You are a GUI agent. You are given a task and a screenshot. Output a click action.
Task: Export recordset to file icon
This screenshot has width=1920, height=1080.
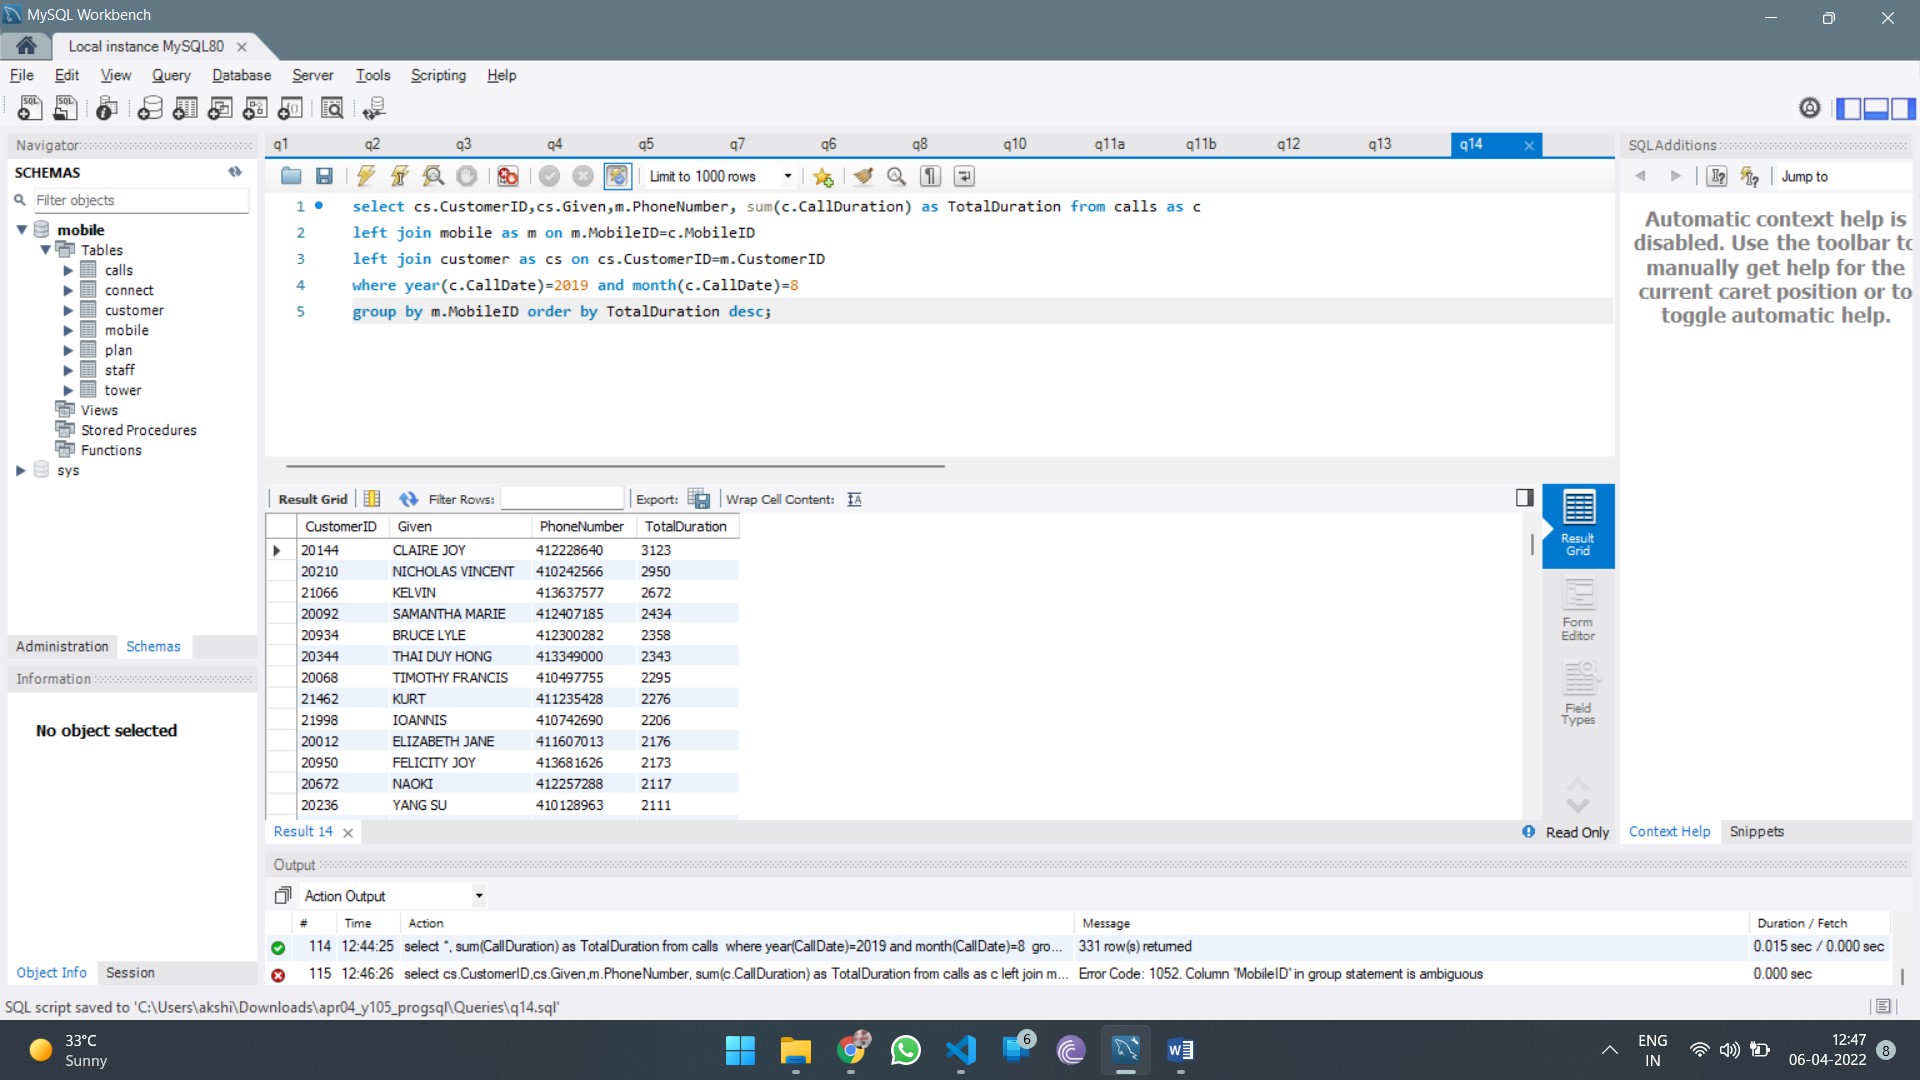[699, 499]
